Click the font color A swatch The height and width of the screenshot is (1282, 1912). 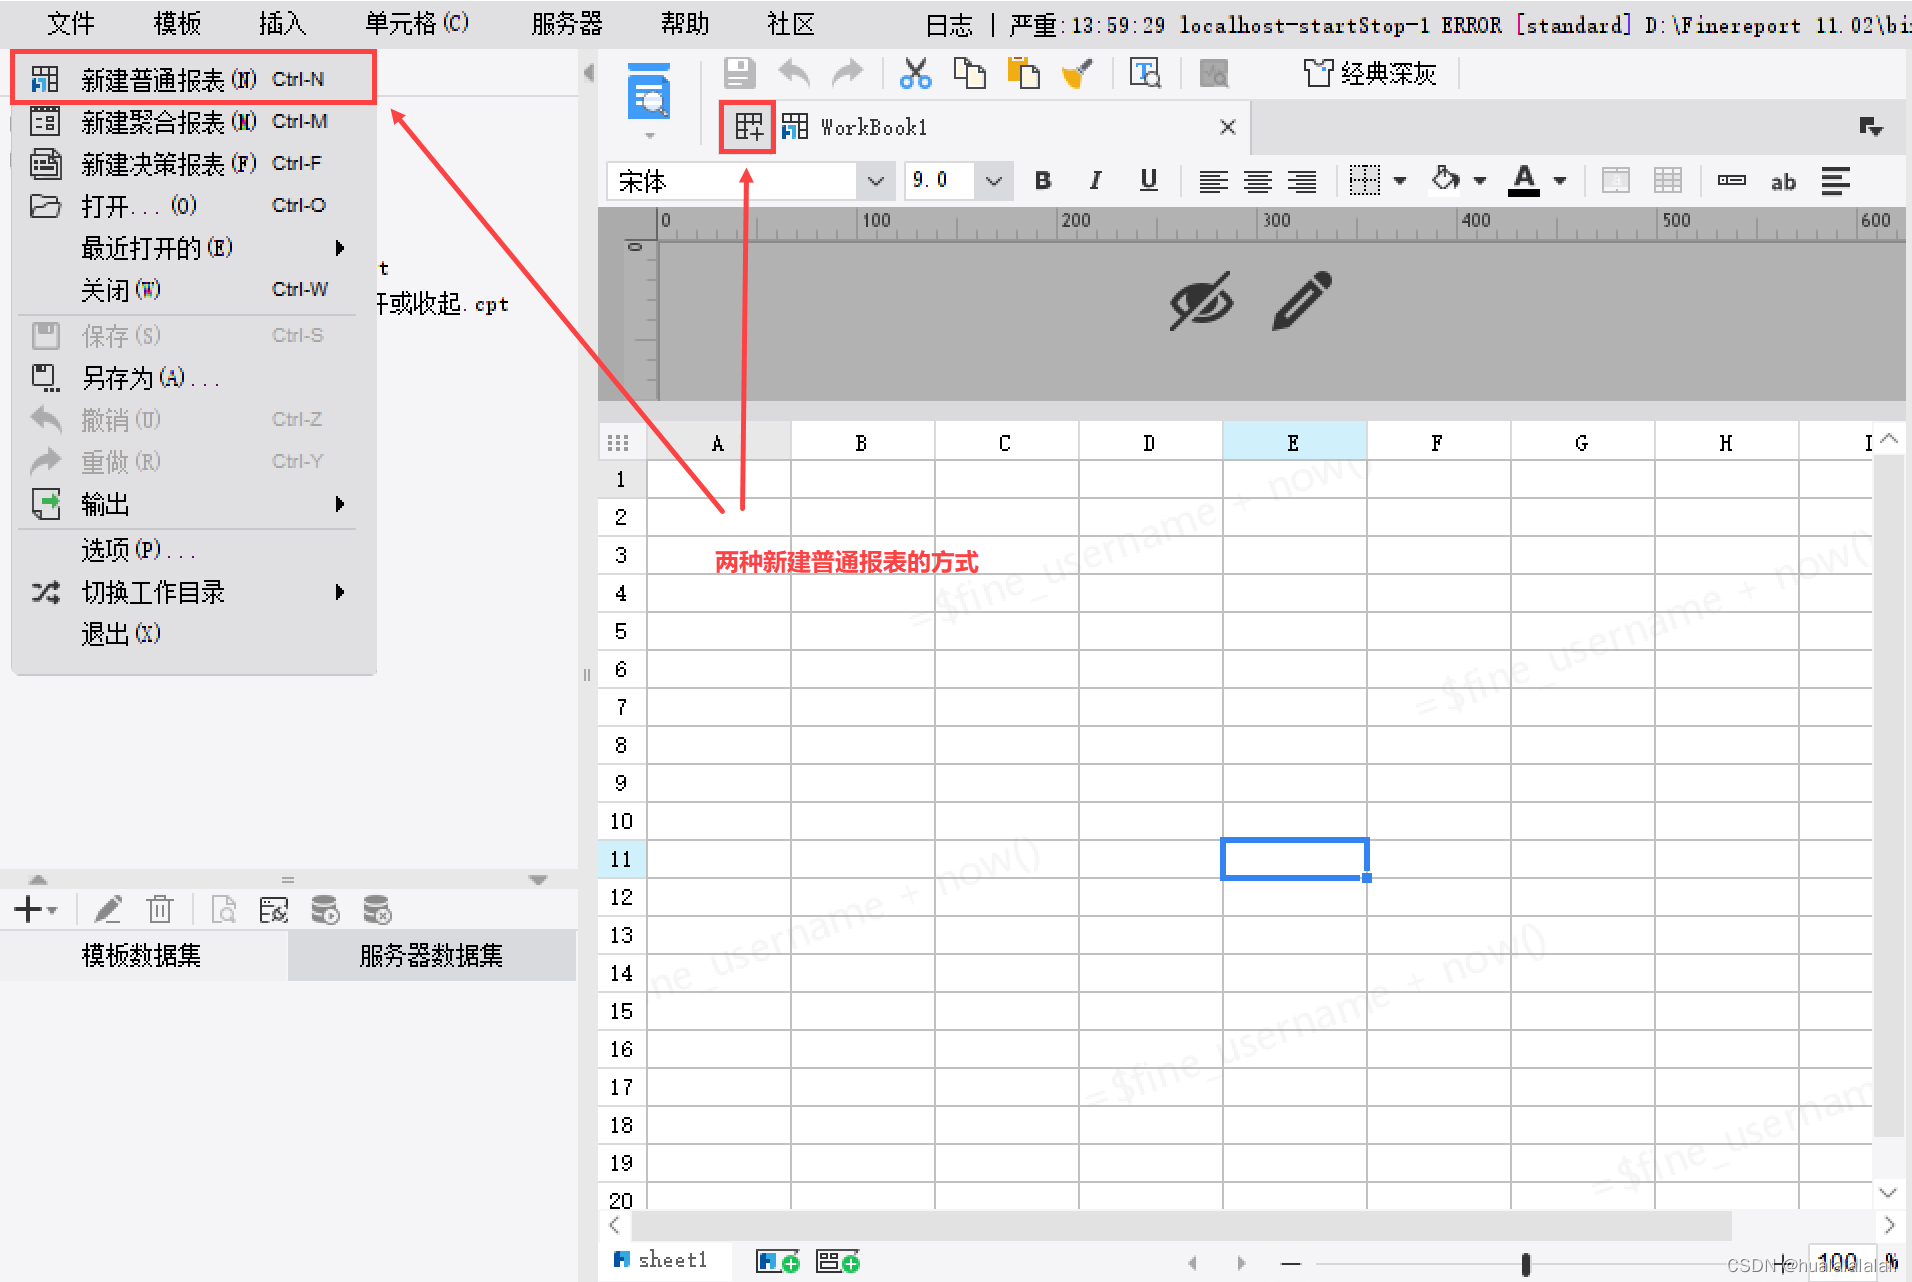coord(1524,181)
